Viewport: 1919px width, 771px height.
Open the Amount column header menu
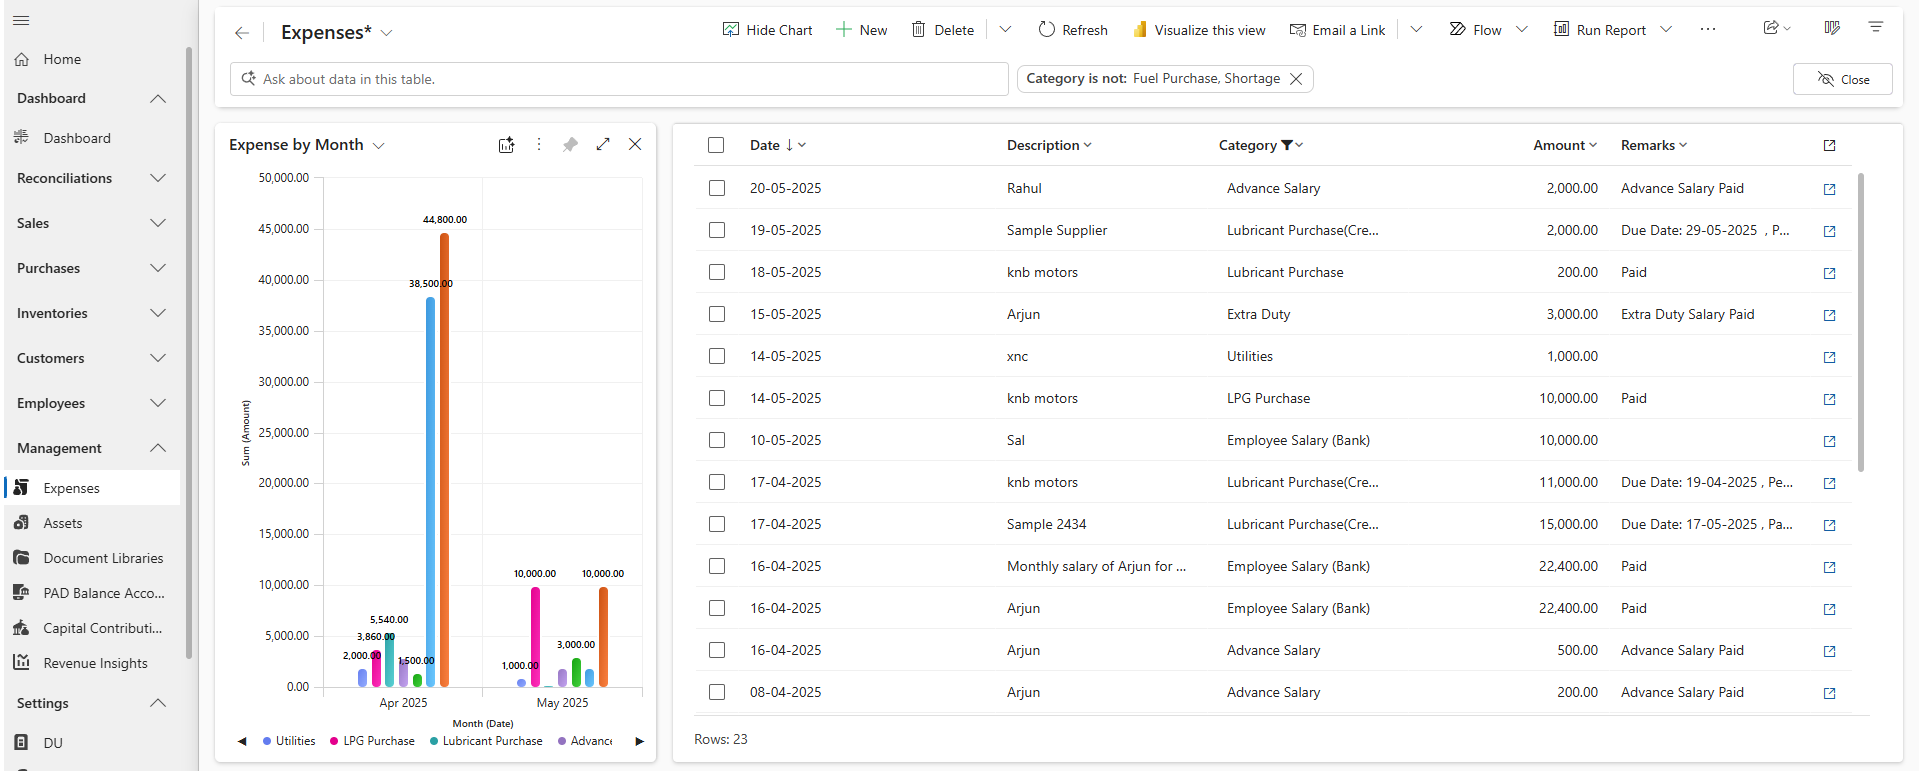pyautogui.click(x=1565, y=145)
